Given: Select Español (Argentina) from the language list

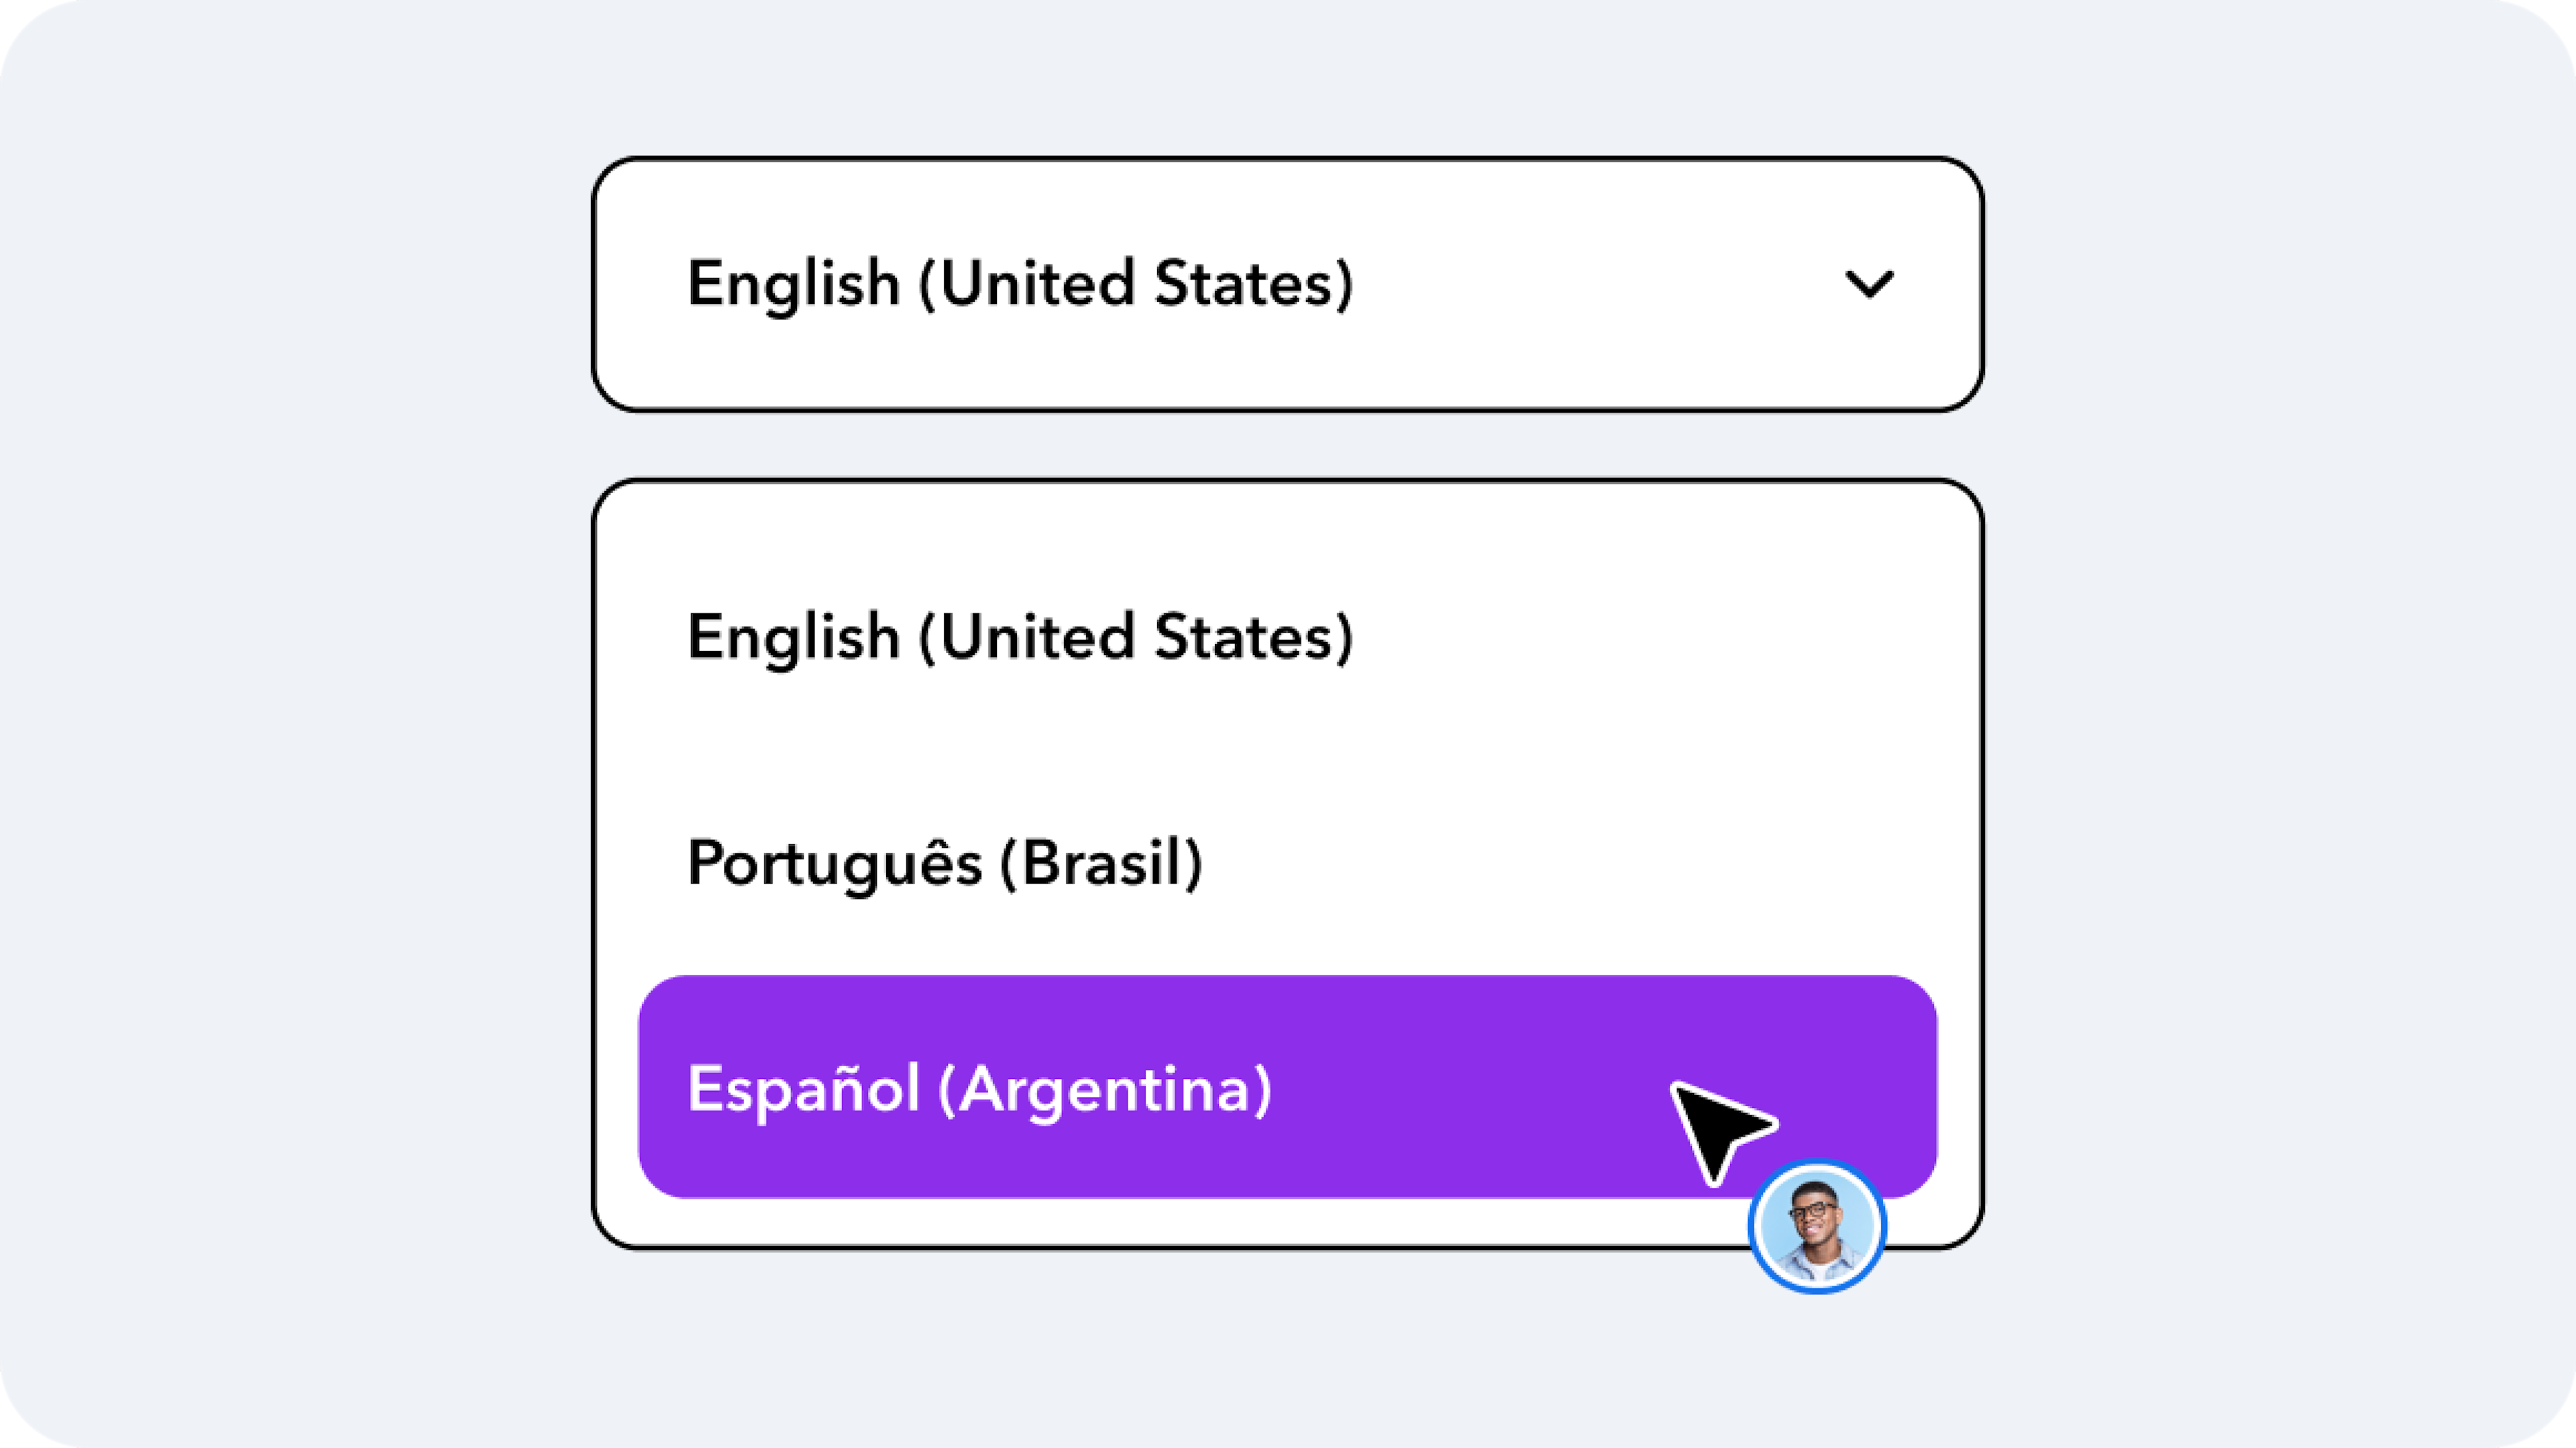Looking at the screenshot, I should 1288,1087.
